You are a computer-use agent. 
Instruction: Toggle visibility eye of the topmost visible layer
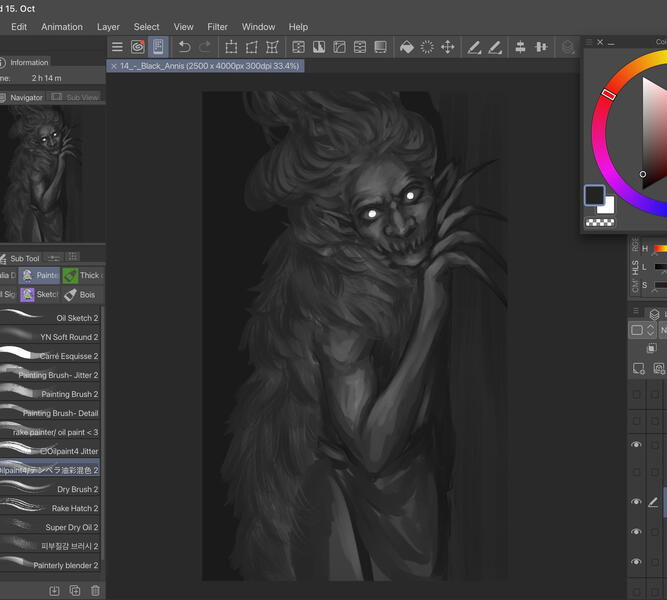(636, 445)
